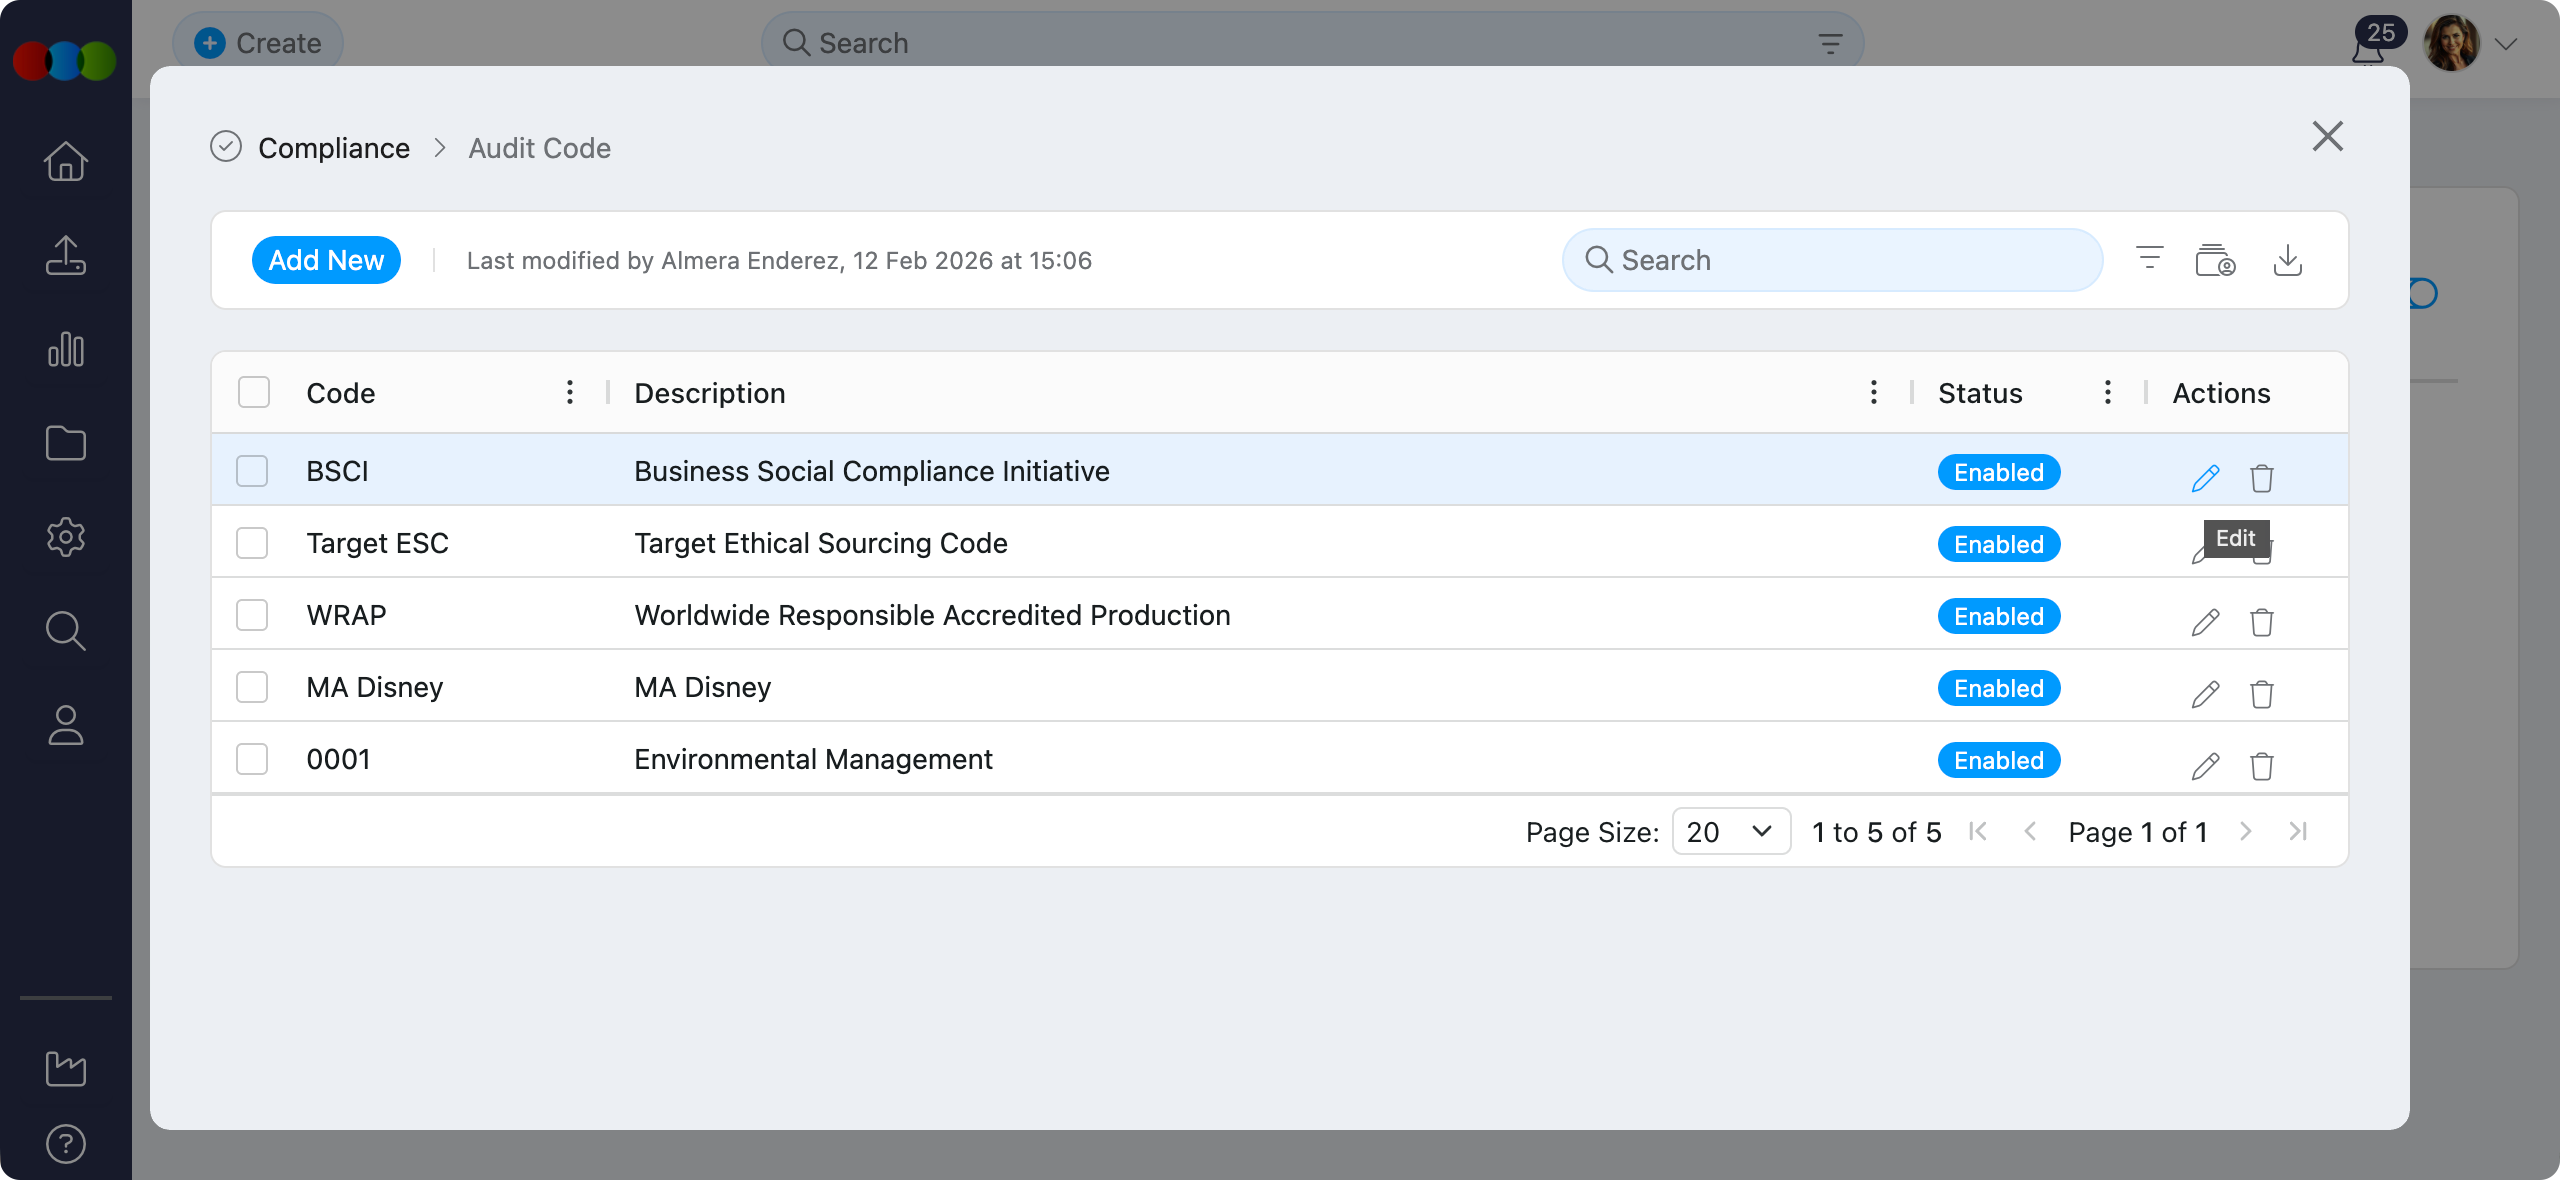Open the Page Size dropdown
This screenshot has height=1180, width=2560.
coord(1729,831)
